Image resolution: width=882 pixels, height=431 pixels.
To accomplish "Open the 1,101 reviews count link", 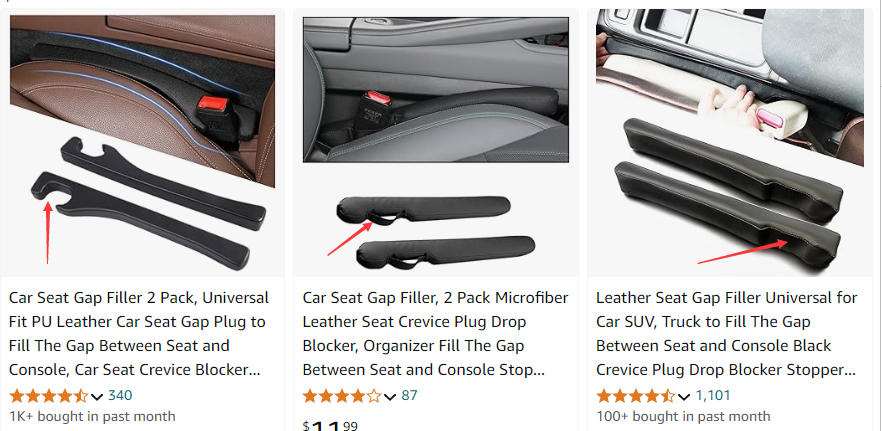I will click(x=713, y=396).
